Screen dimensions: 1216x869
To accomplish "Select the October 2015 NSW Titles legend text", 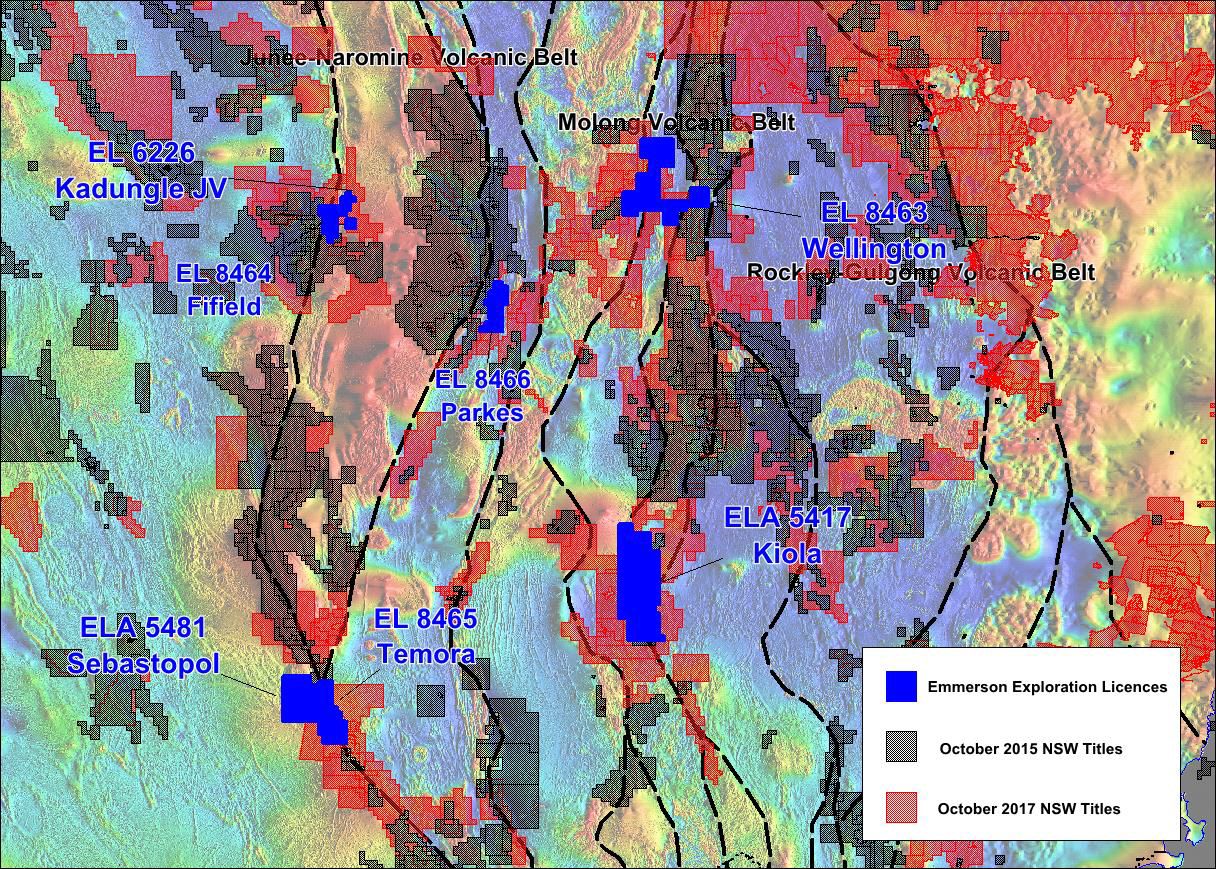I will 1030,749.
